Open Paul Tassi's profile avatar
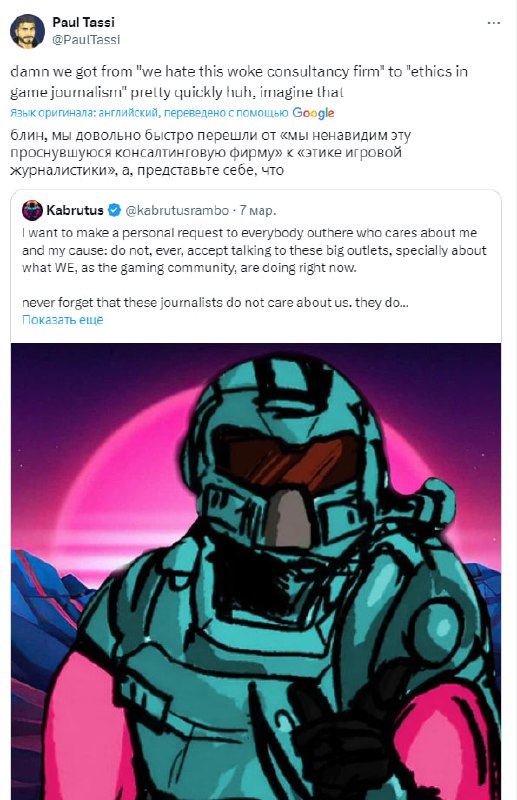Image resolution: width=517 pixels, height=800 pixels. pos(27,31)
